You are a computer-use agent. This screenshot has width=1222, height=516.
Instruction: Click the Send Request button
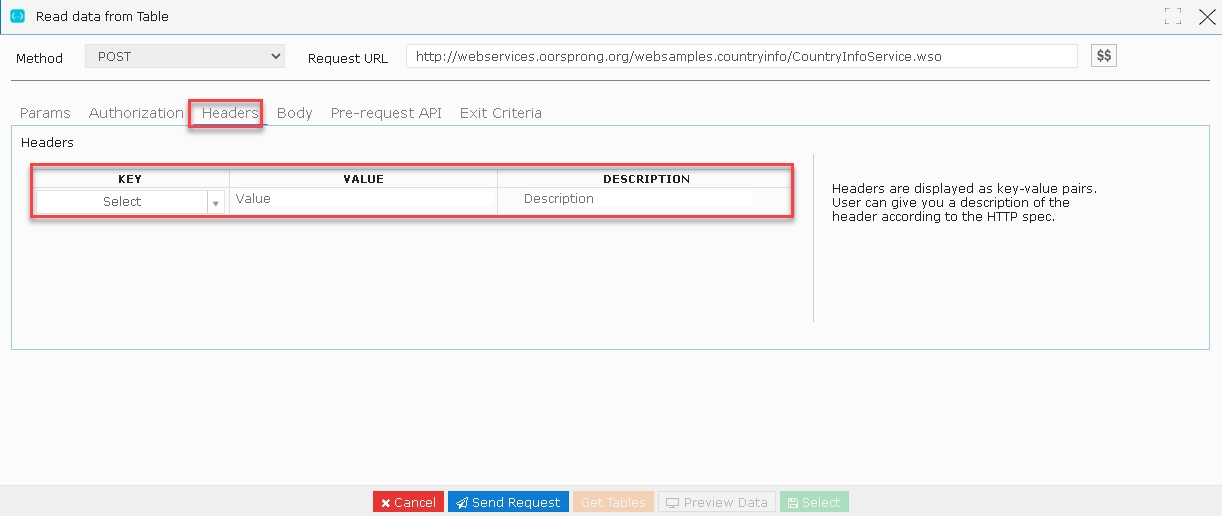[508, 502]
